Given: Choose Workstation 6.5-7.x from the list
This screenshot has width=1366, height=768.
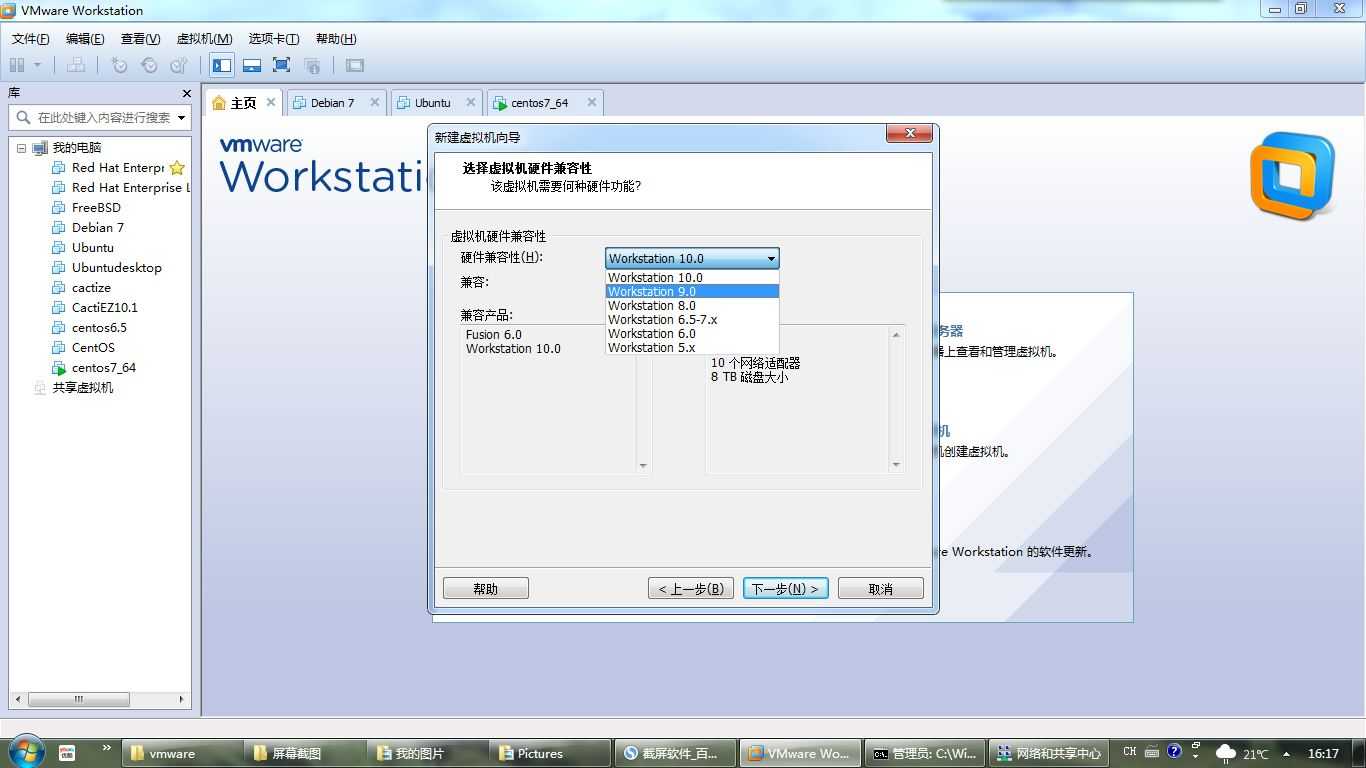Looking at the screenshot, I should (692, 320).
